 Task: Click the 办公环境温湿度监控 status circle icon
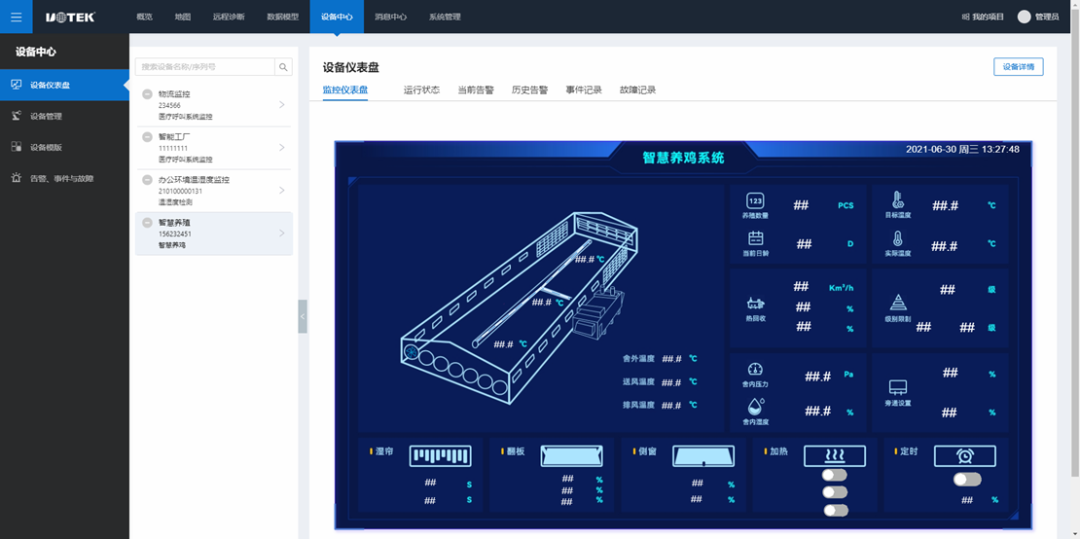[x=147, y=180]
